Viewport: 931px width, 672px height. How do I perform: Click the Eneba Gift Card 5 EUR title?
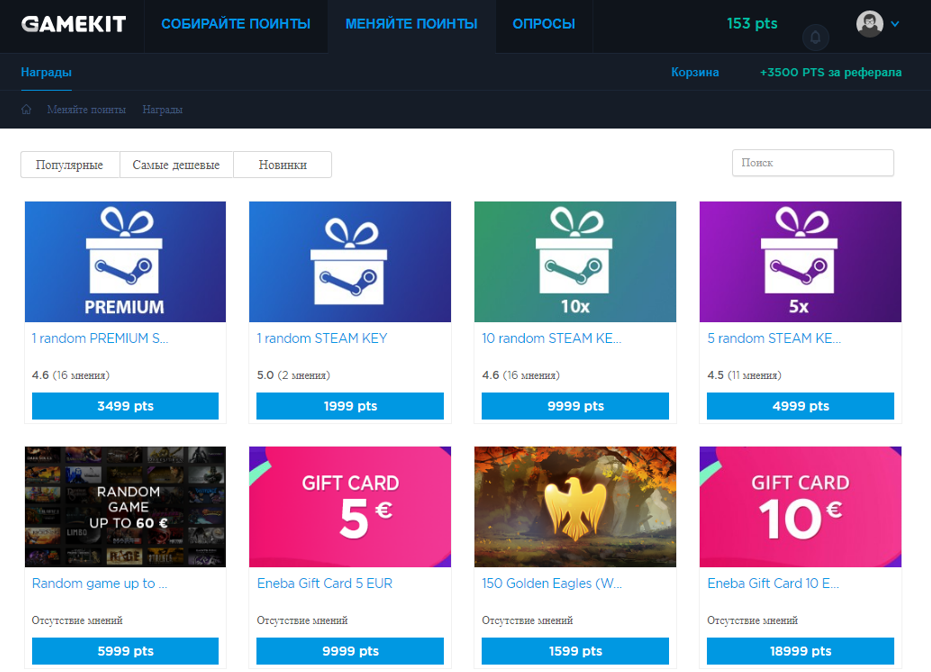pyautogui.click(x=325, y=584)
